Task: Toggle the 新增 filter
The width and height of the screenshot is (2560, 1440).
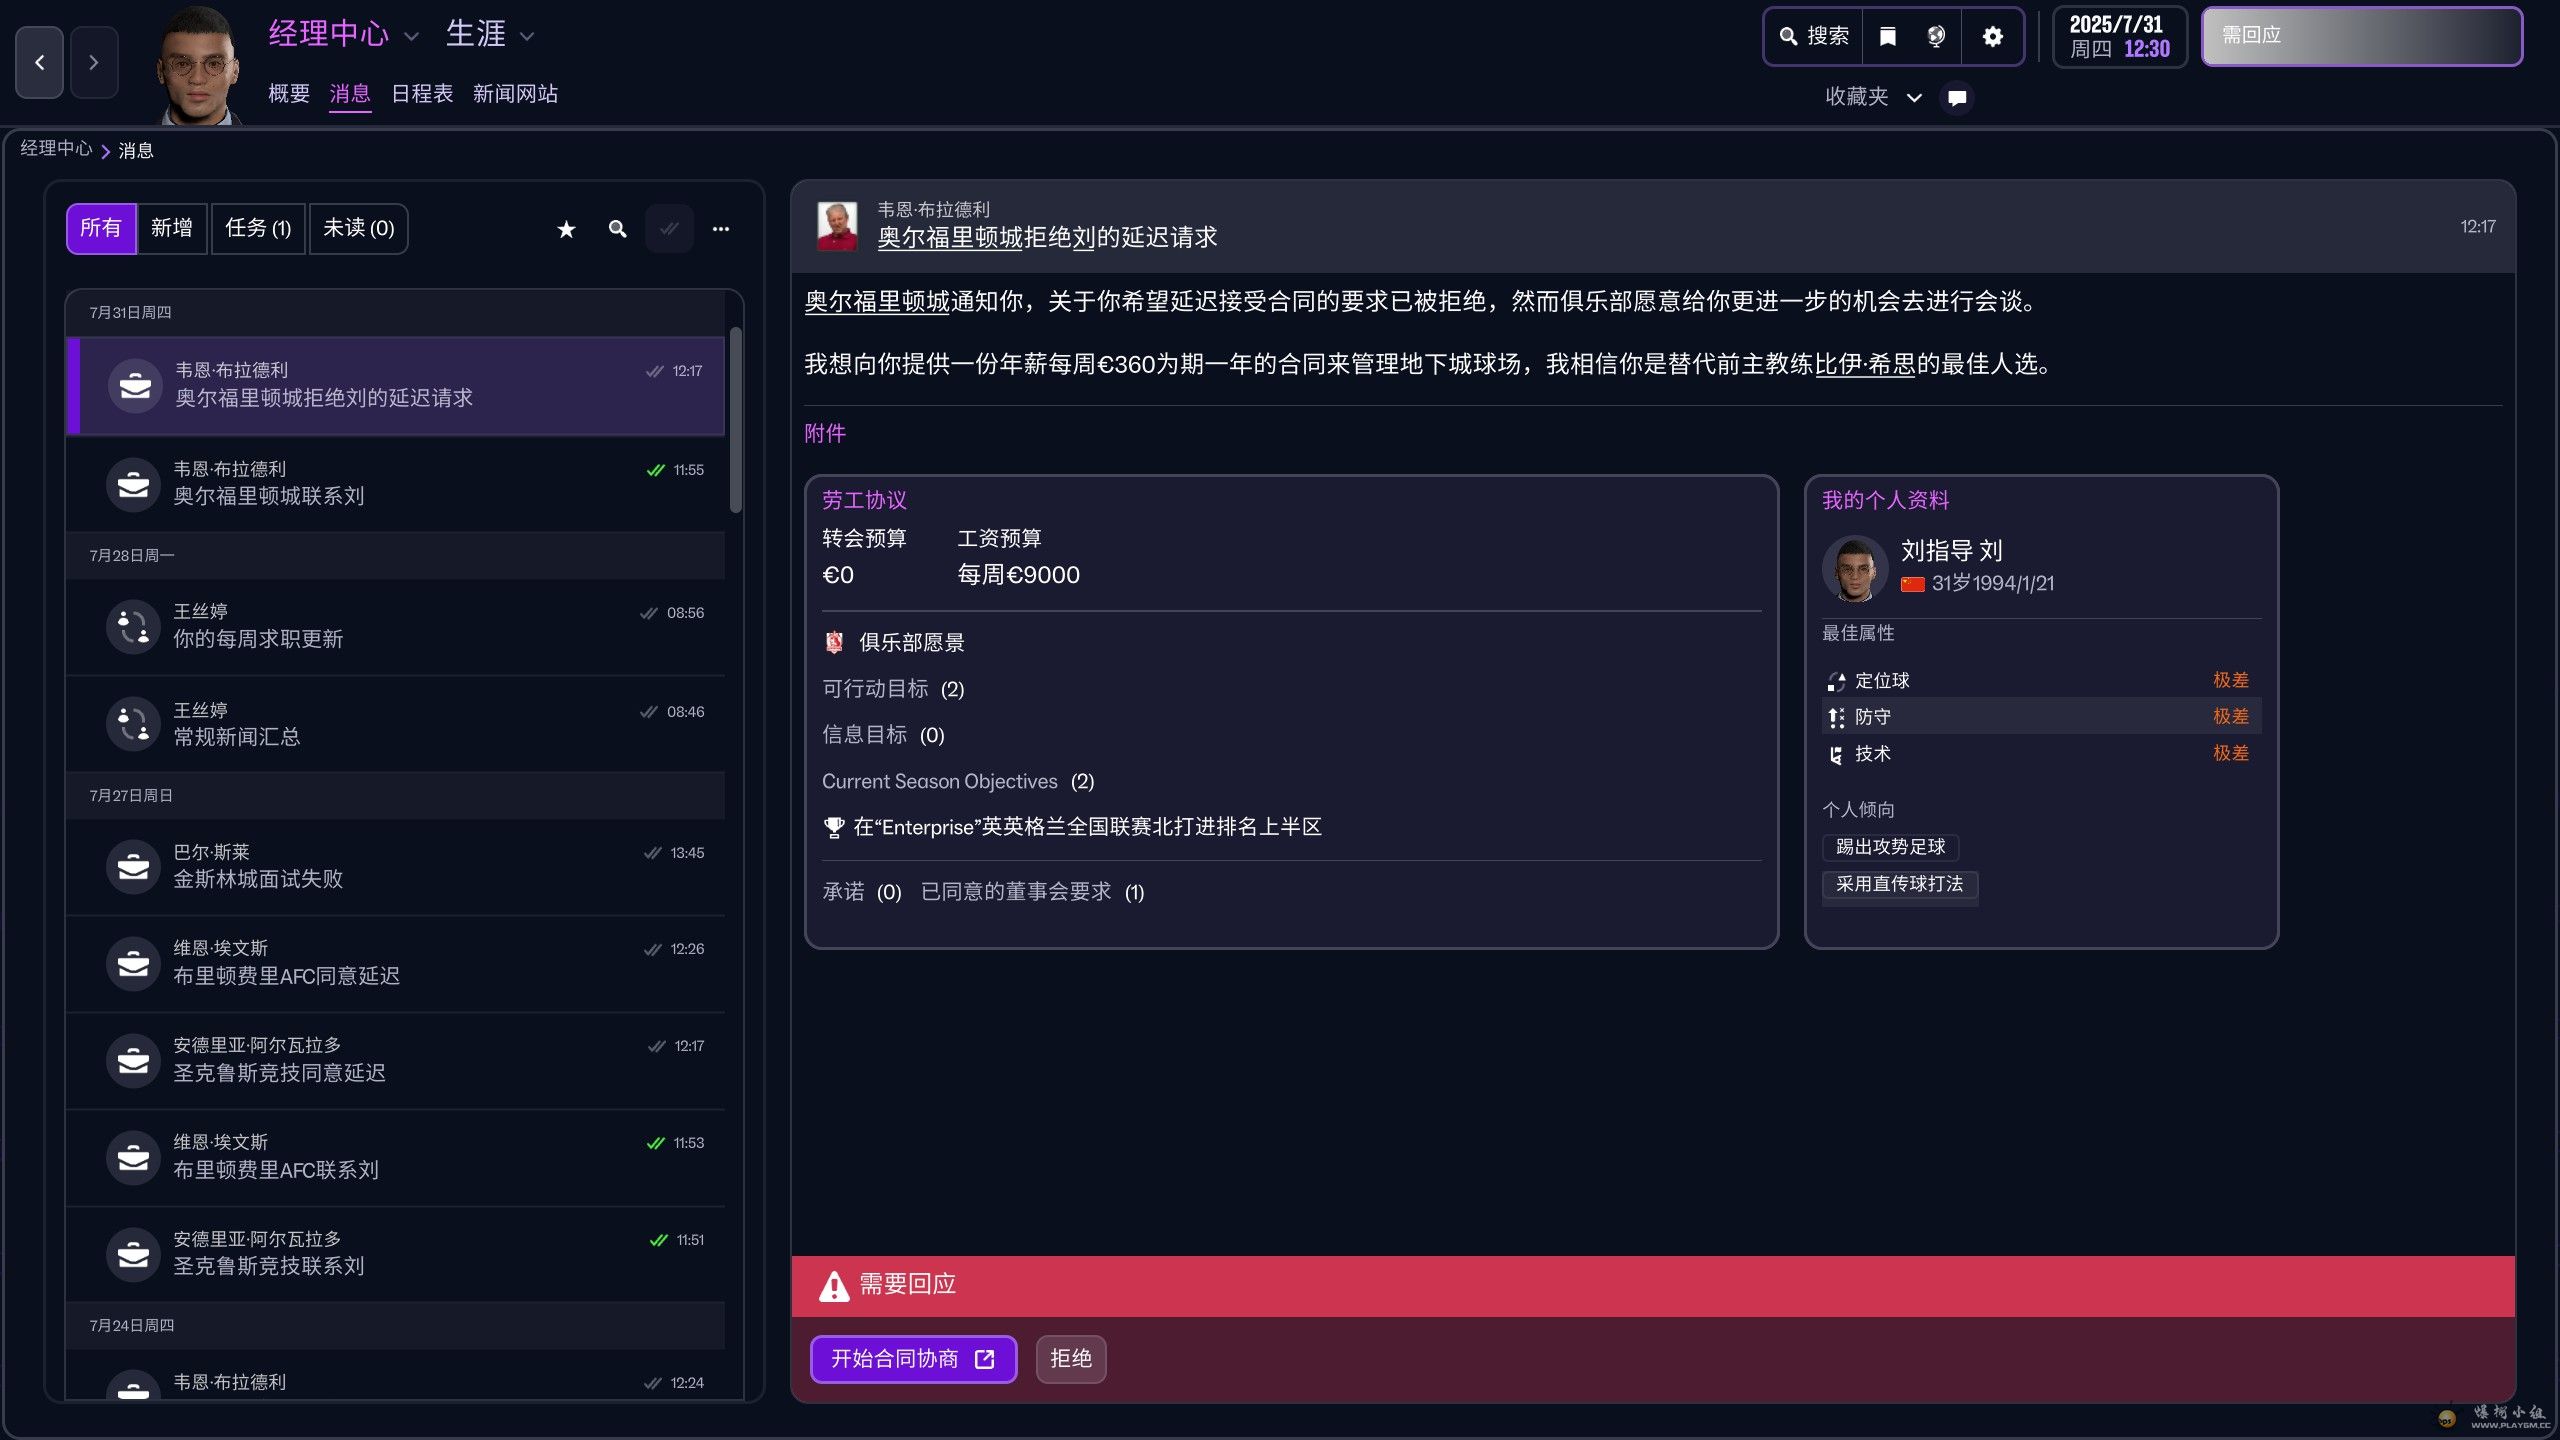Action: (x=172, y=229)
